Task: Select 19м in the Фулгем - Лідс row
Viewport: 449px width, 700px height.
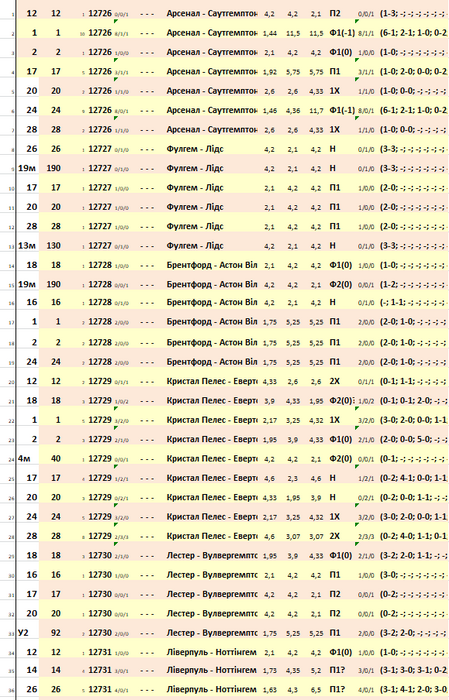Action: pos(26,168)
